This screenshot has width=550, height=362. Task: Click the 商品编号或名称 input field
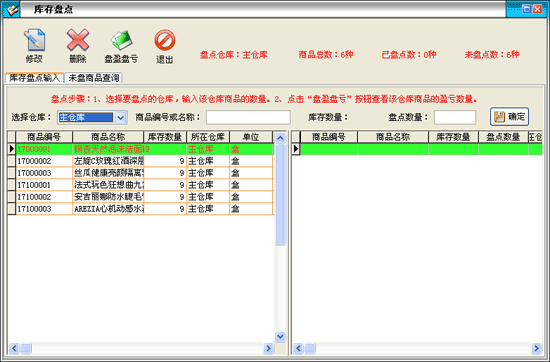point(248,117)
